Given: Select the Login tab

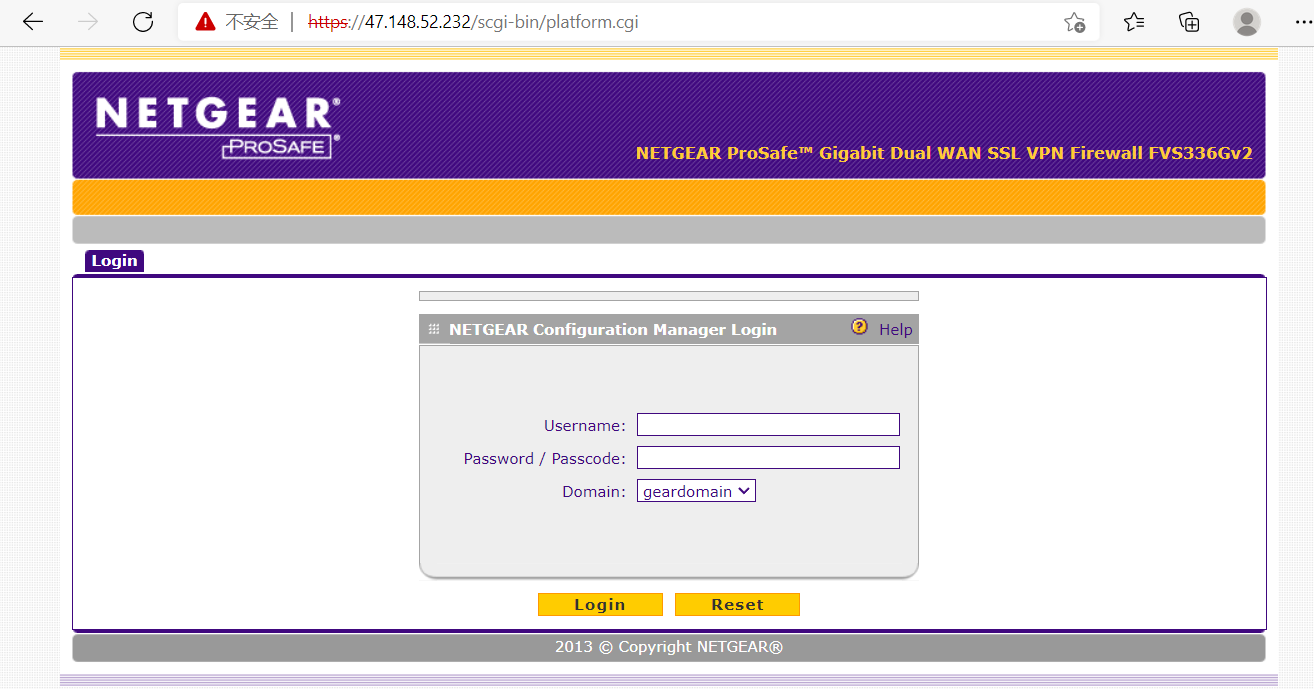Looking at the screenshot, I should [x=114, y=261].
